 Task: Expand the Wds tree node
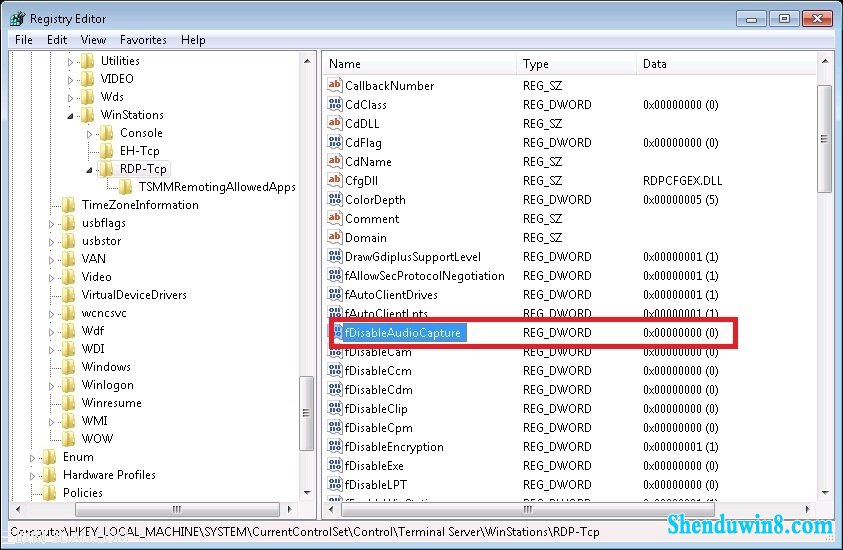(x=70, y=98)
